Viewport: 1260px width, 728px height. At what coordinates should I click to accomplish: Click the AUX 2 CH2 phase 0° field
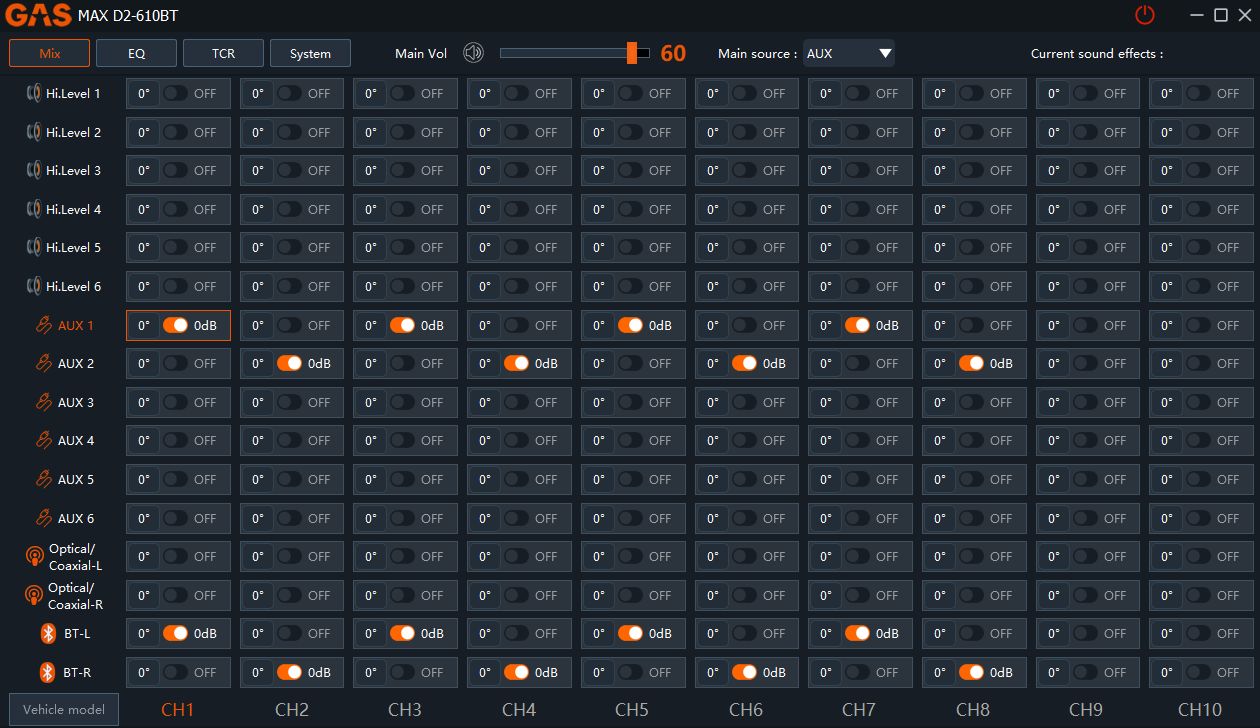pos(258,364)
